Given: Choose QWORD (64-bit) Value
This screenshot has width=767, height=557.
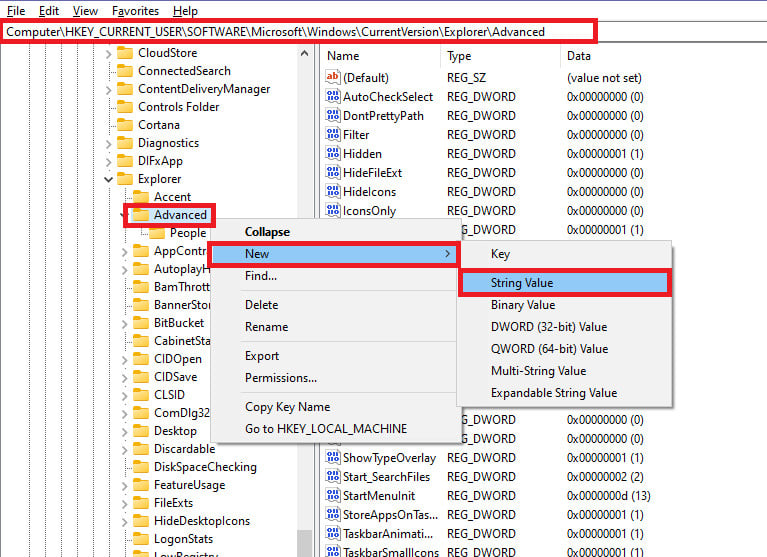Looking at the screenshot, I should 565,349.
